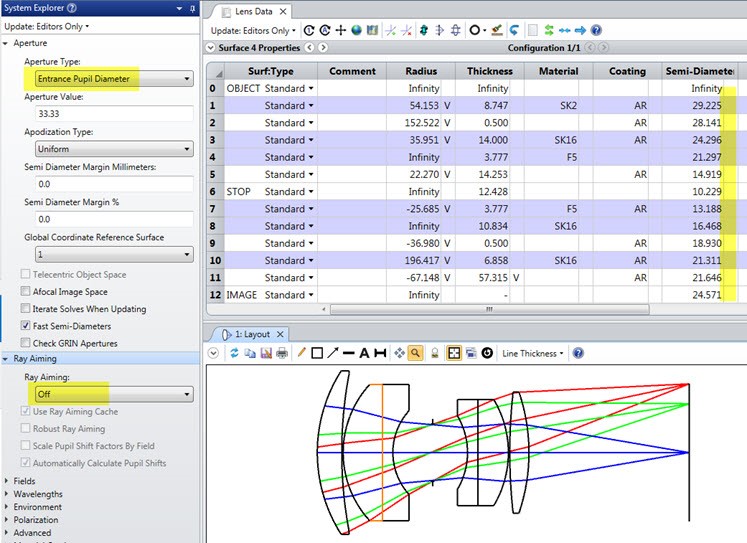This screenshot has height=543, width=747.
Task: Click the map icon in Lens Data toolbar
Action: point(372,30)
